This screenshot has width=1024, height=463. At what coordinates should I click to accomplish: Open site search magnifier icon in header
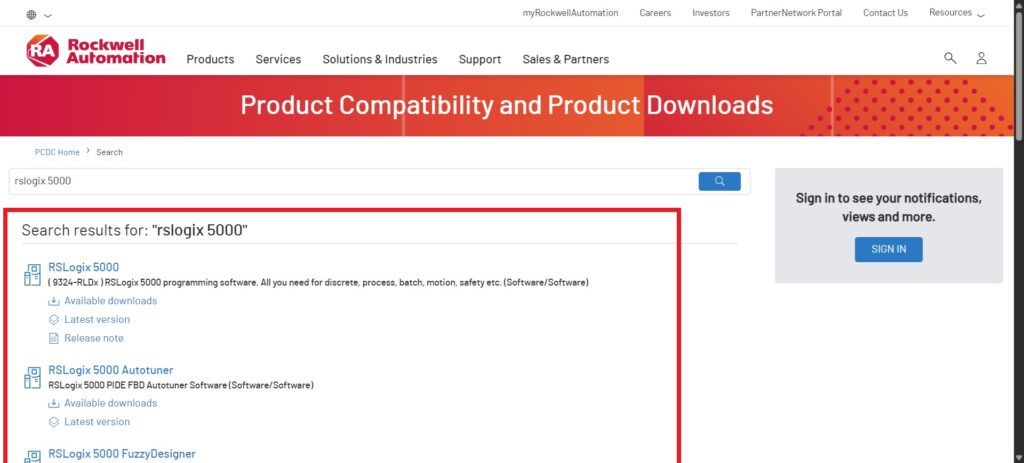(x=950, y=58)
